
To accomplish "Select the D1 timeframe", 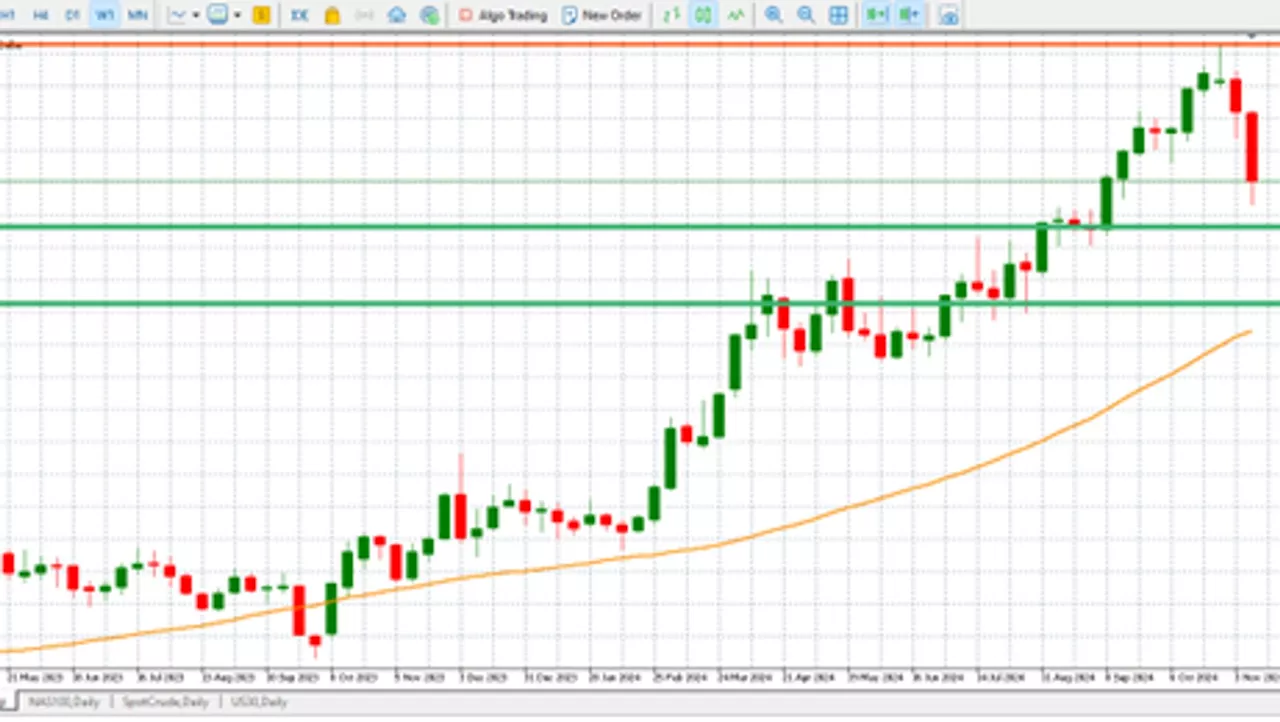I will click(x=73, y=15).
